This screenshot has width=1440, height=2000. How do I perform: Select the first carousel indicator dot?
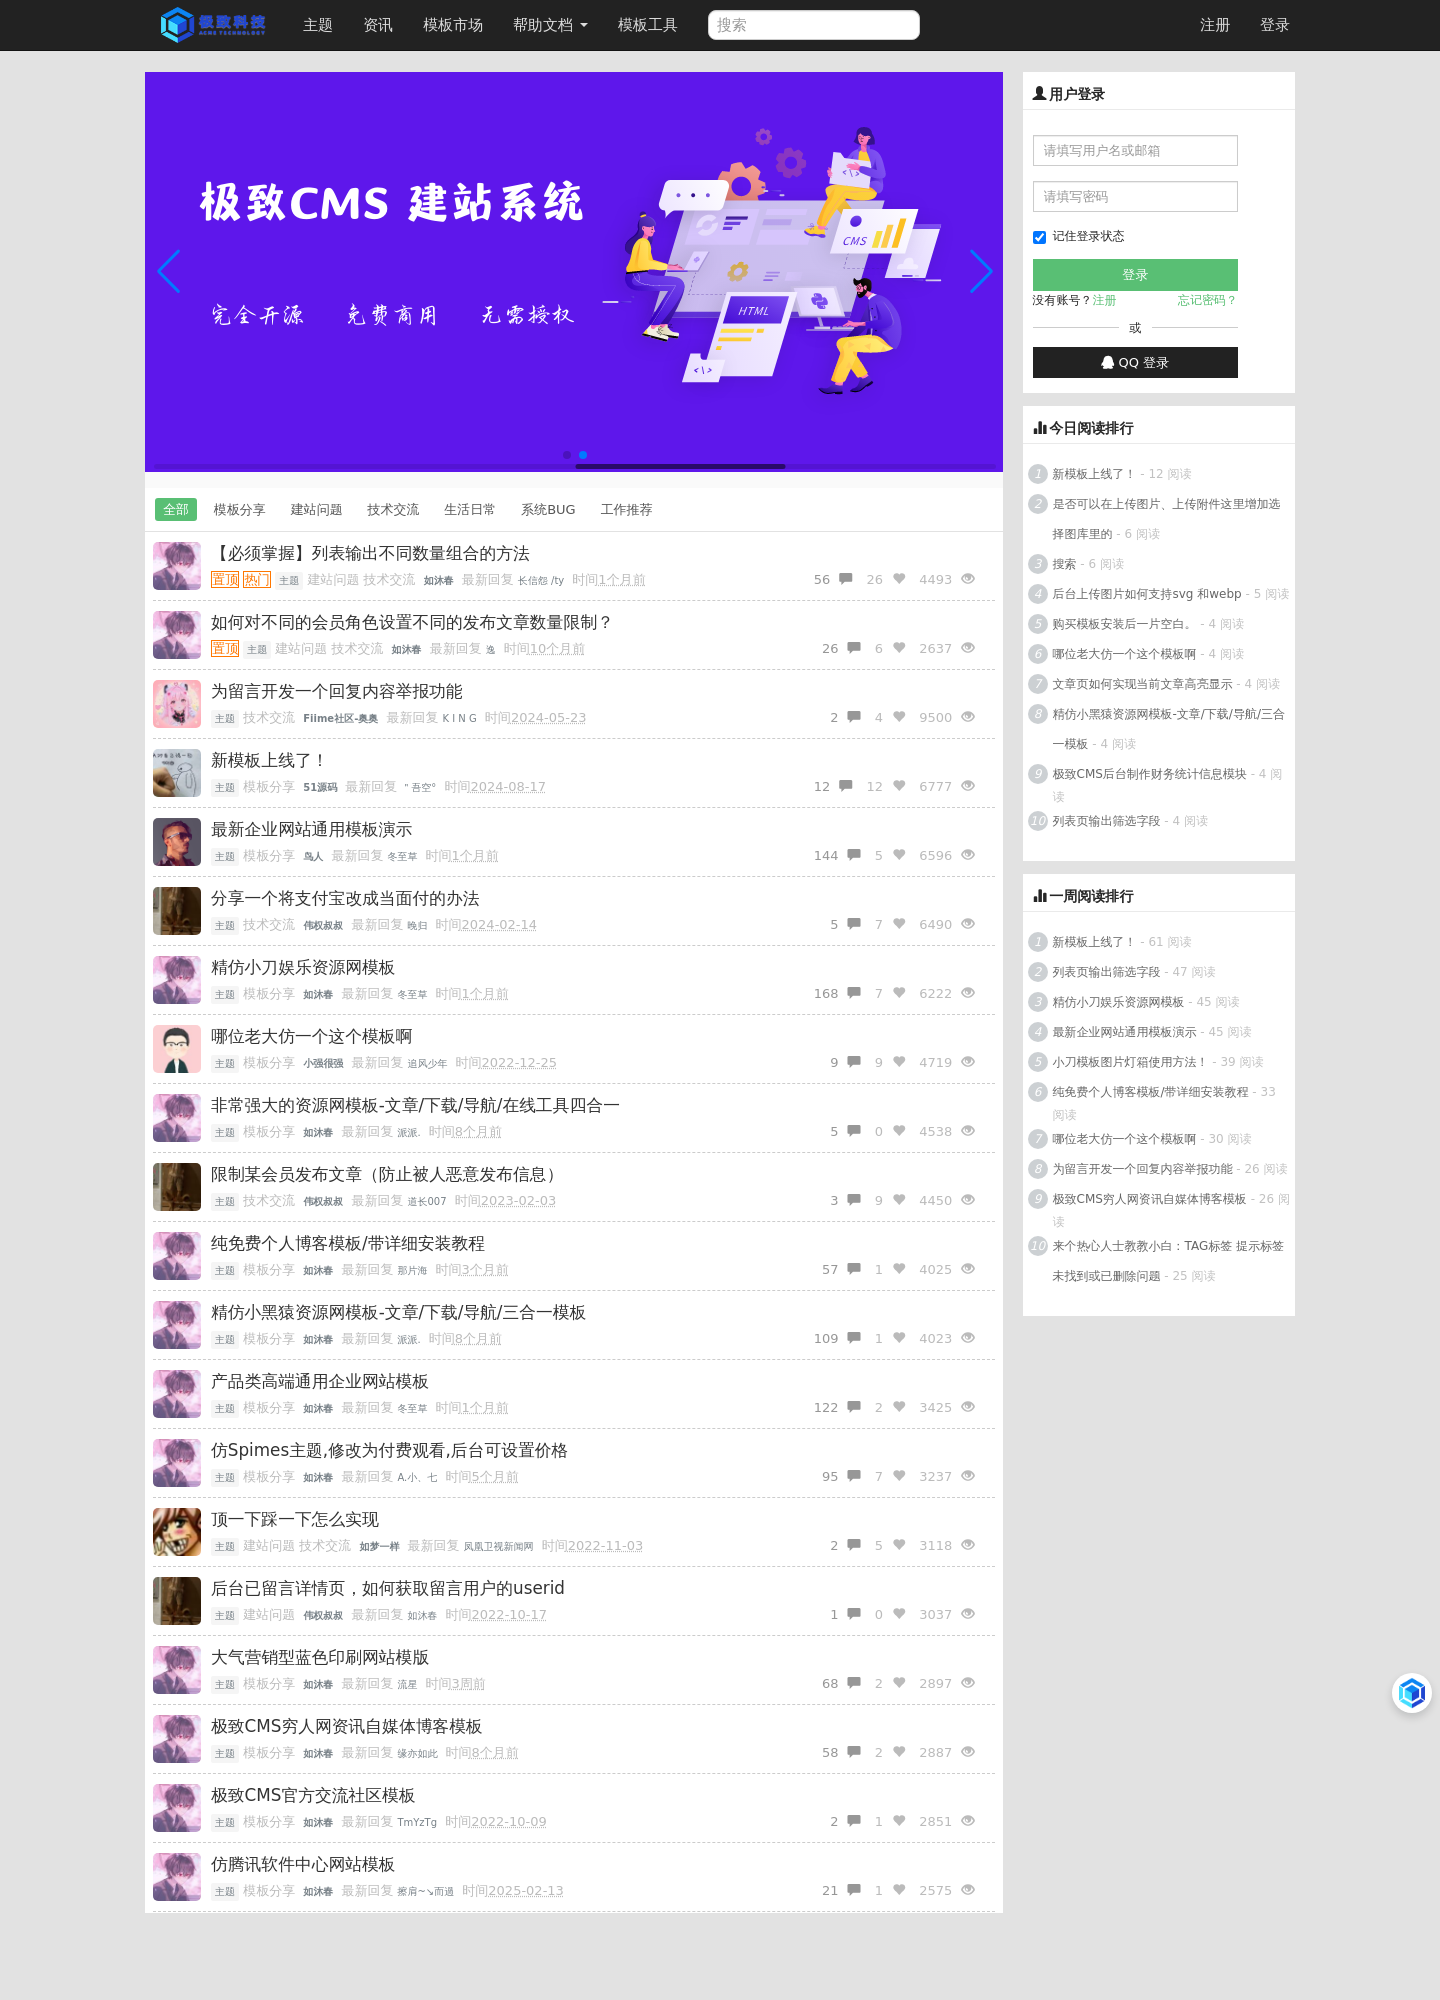pyautogui.click(x=567, y=455)
